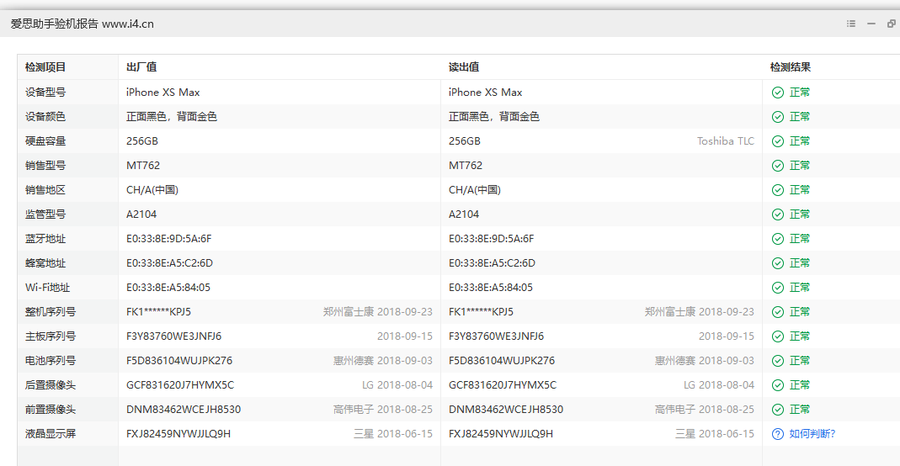Select the 液晶显示屏 row label

pos(51,434)
